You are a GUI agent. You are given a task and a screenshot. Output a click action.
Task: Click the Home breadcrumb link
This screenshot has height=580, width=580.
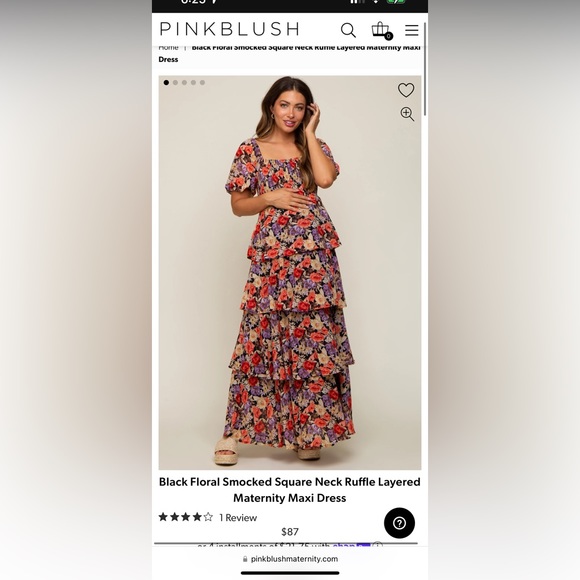(x=168, y=48)
